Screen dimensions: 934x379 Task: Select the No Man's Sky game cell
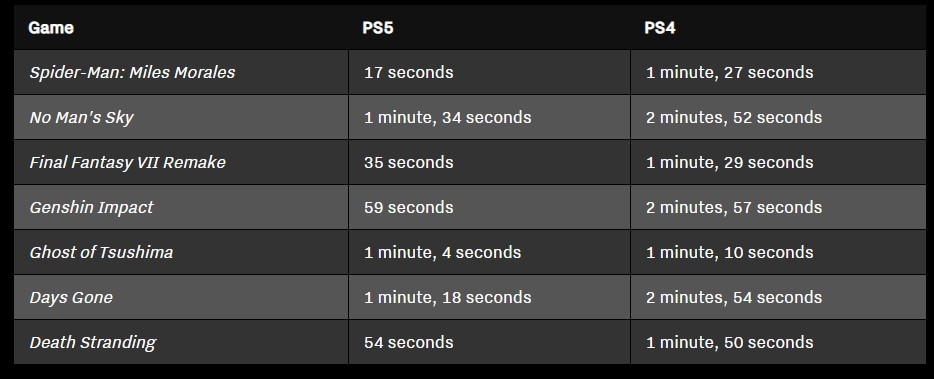181,117
